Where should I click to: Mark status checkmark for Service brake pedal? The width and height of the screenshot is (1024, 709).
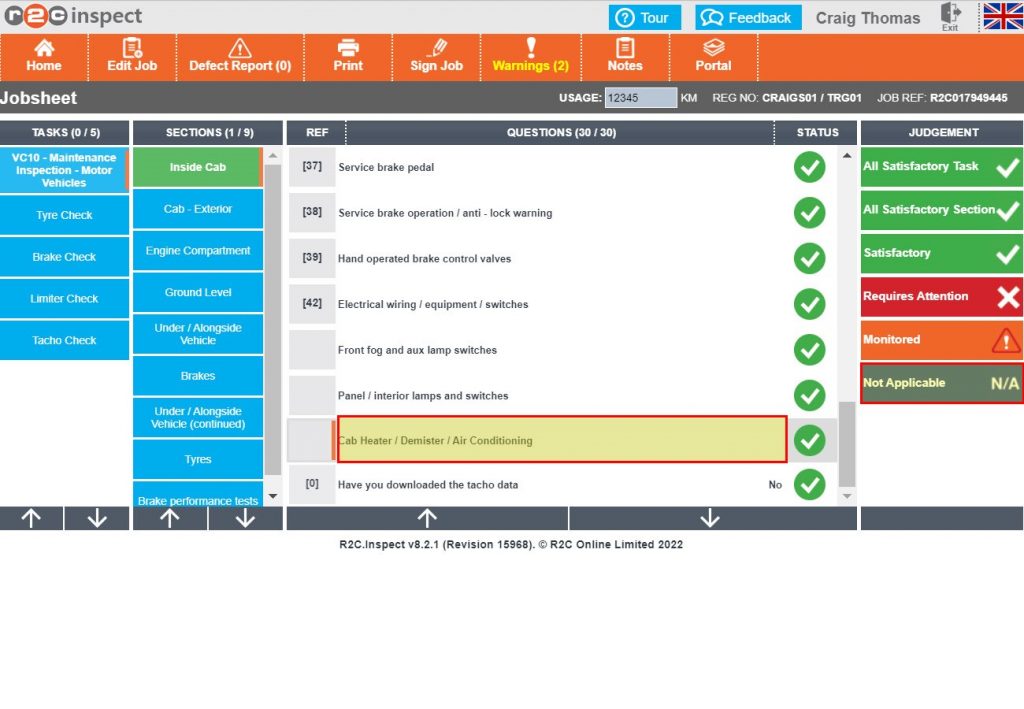pyautogui.click(x=810, y=167)
